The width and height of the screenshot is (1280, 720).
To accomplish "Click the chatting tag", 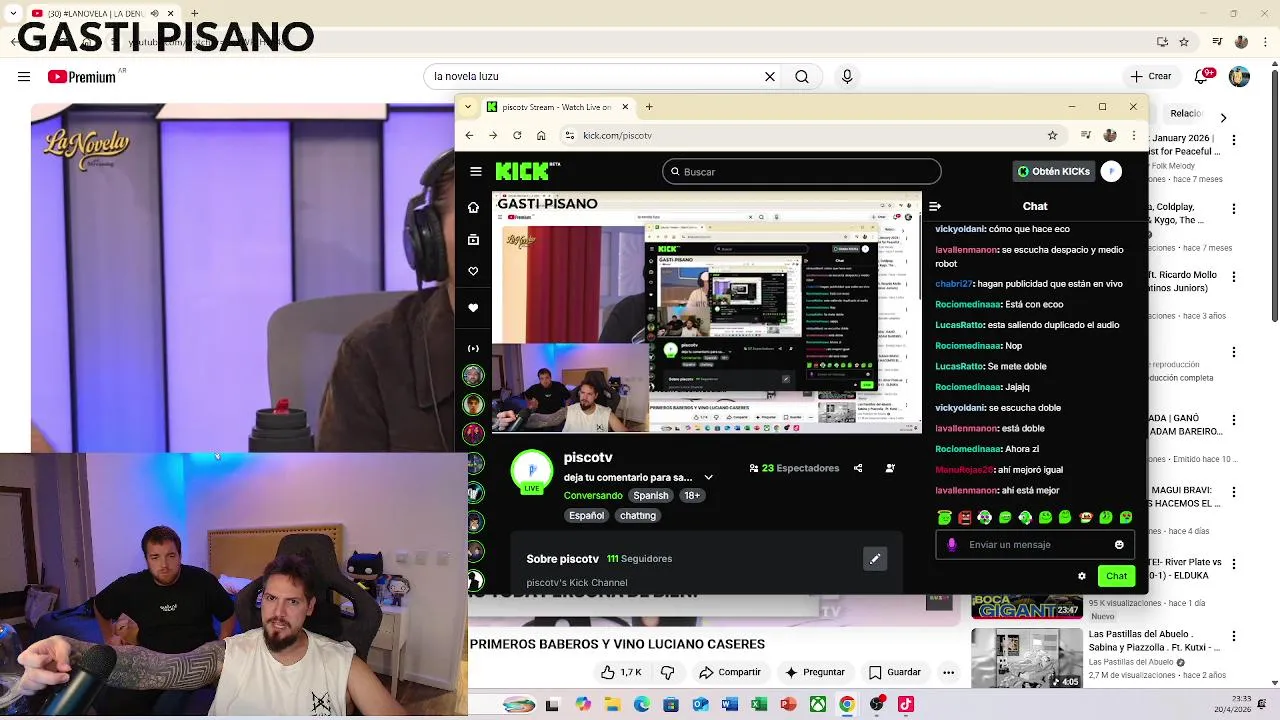I will coord(638,516).
